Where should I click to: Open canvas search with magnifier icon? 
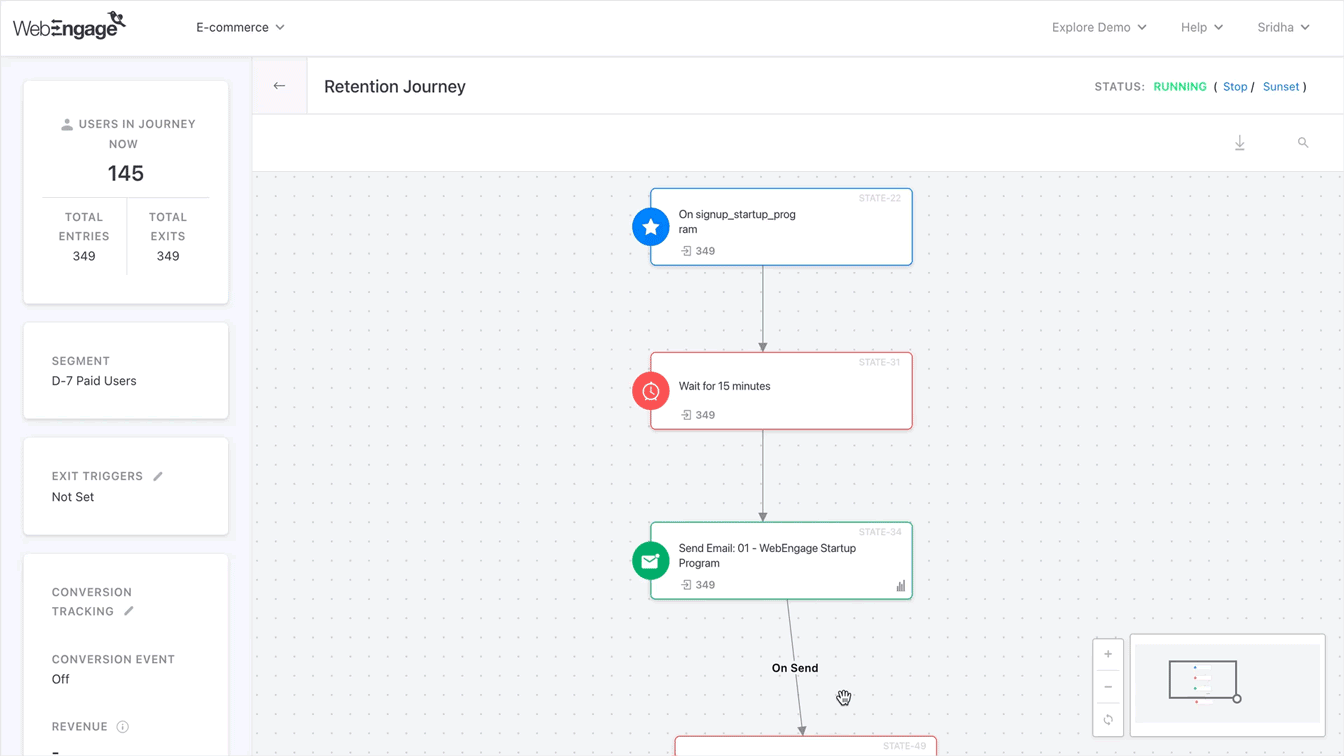(1303, 142)
